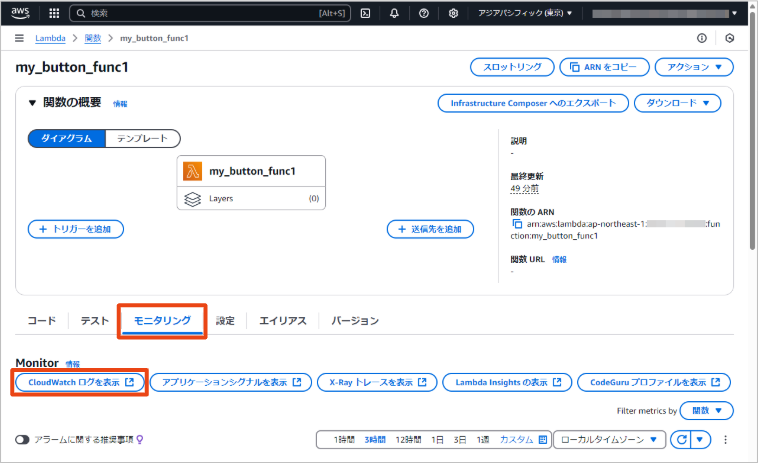This screenshot has height=463, width=758.
Task: Switch to the 設定 tab
Action: point(225,320)
